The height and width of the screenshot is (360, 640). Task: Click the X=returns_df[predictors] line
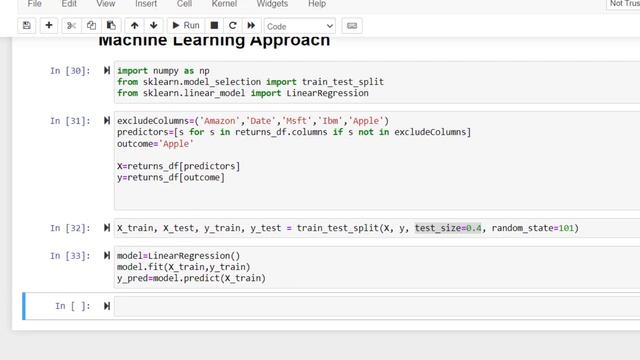click(178, 166)
